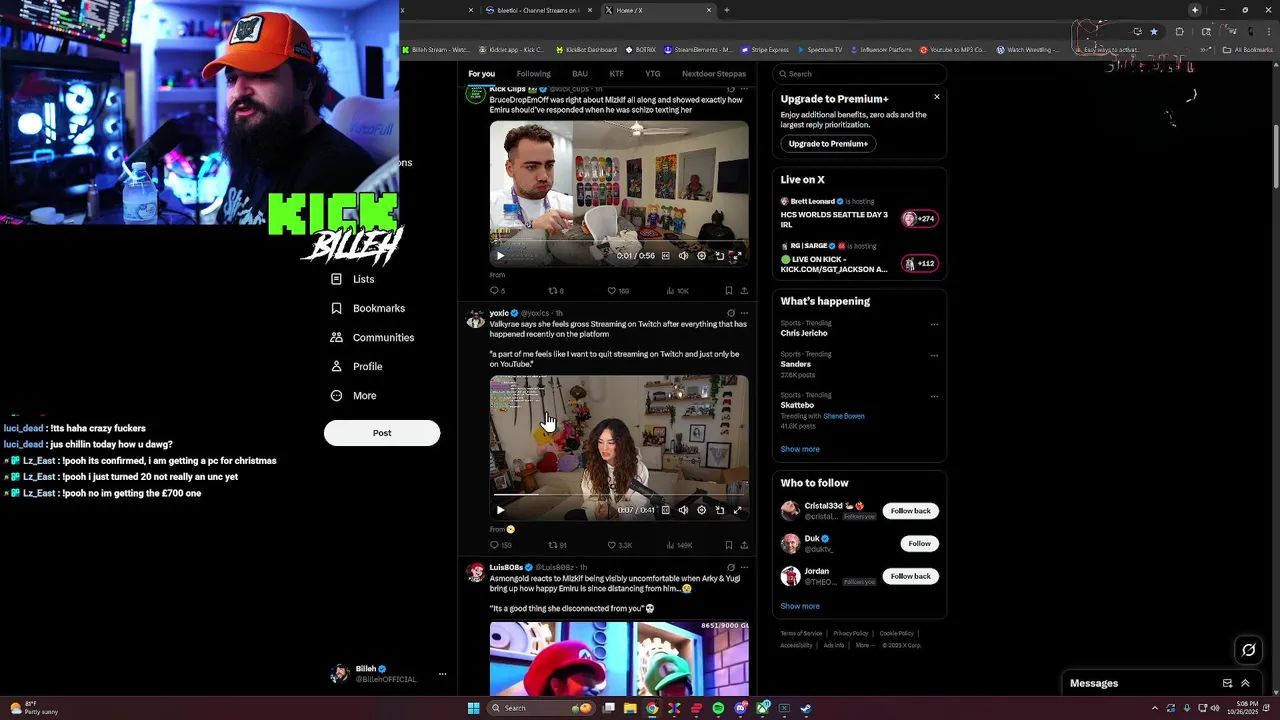Click Mizkif video progress bar
1280x720 pixels.
click(619, 240)
